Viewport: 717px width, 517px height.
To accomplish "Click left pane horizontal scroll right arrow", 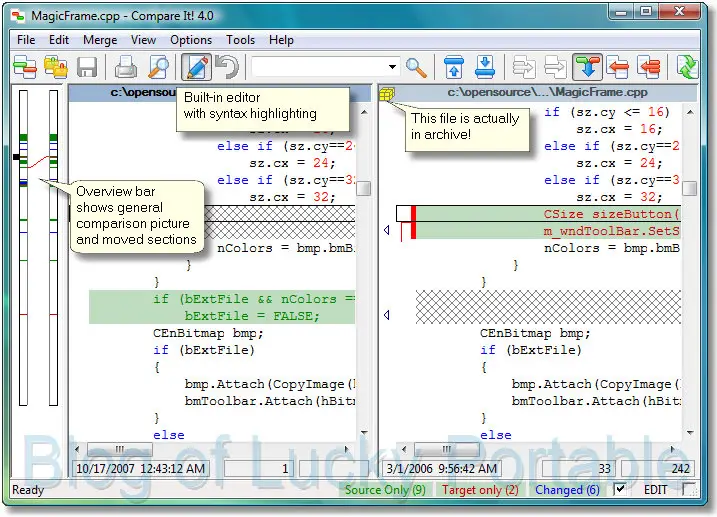I will (x=347, y=449).
